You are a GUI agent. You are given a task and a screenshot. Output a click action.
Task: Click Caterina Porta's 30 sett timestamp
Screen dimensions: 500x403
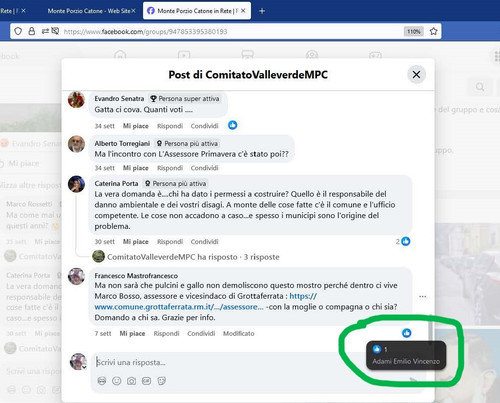click(104, 242)
